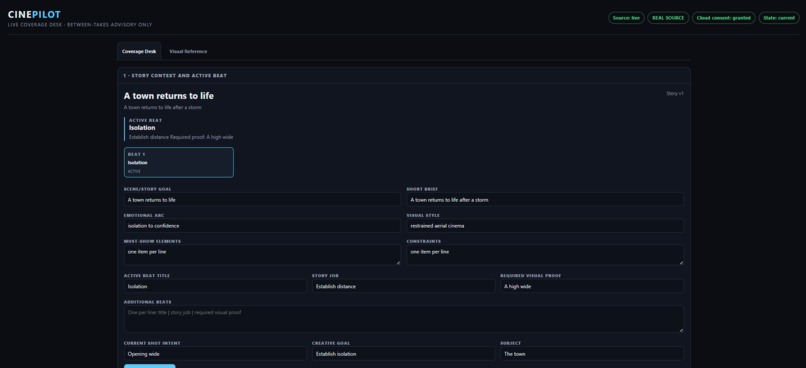This screenshot has width=806, height=368.
Task: Click the Constraints text area resize handle
Action: (x=681, y=263)
